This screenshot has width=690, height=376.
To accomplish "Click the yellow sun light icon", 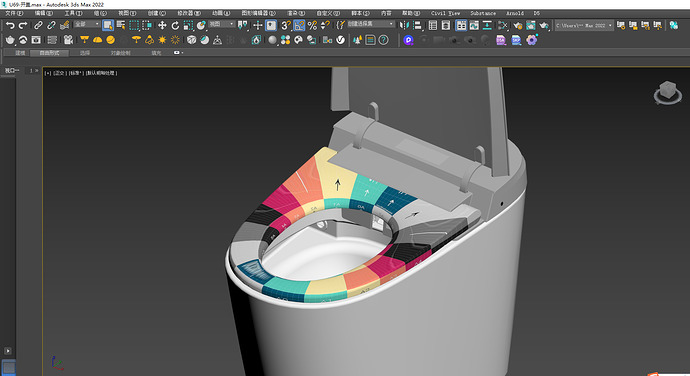I will coord(162,40).
